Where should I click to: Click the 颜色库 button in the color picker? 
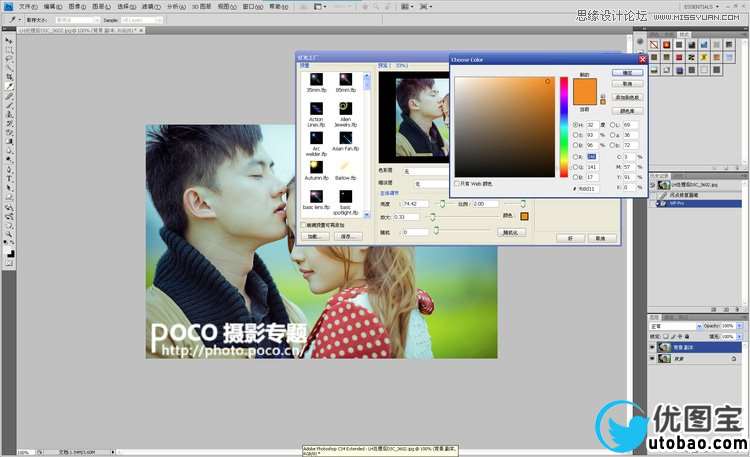click(x=628, y=111)
